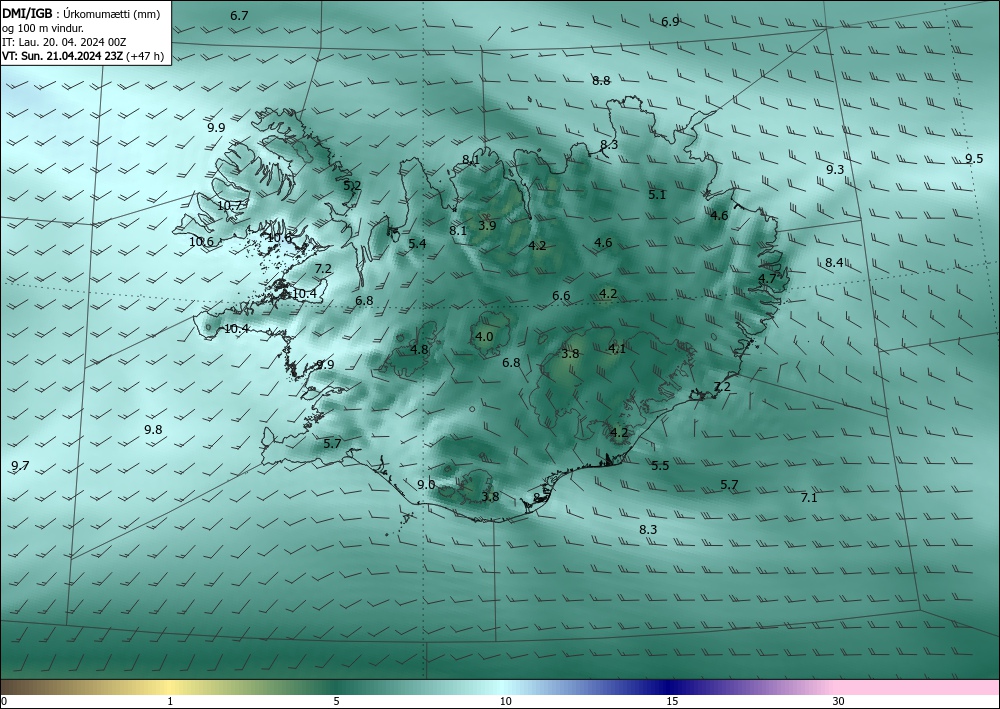Image resolution: width=1000 pixels, height=709 pixels.
Task: Select the 'IT: Lau. 20. 04. 2024 00Z' line
Action: [x=64, y=42]
